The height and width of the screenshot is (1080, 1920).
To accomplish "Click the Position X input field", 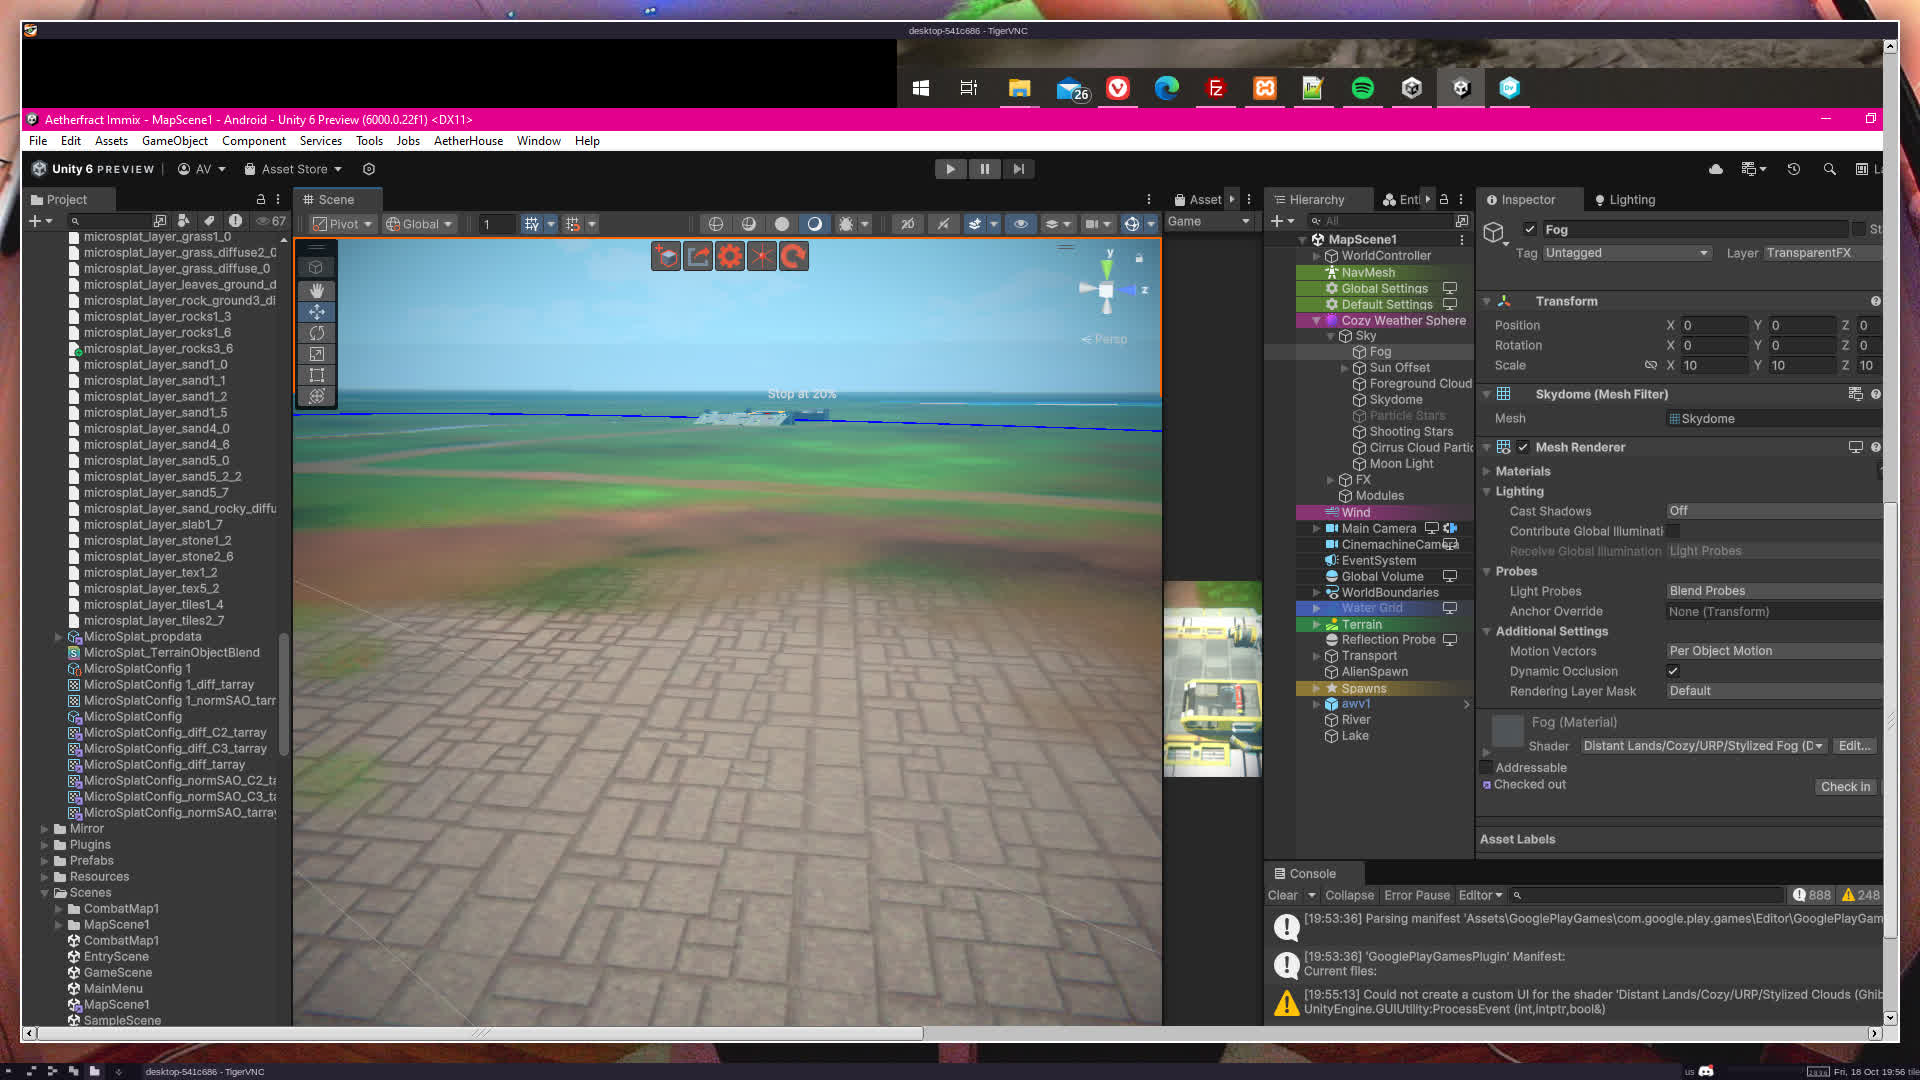I will (x=1712, y=325).
